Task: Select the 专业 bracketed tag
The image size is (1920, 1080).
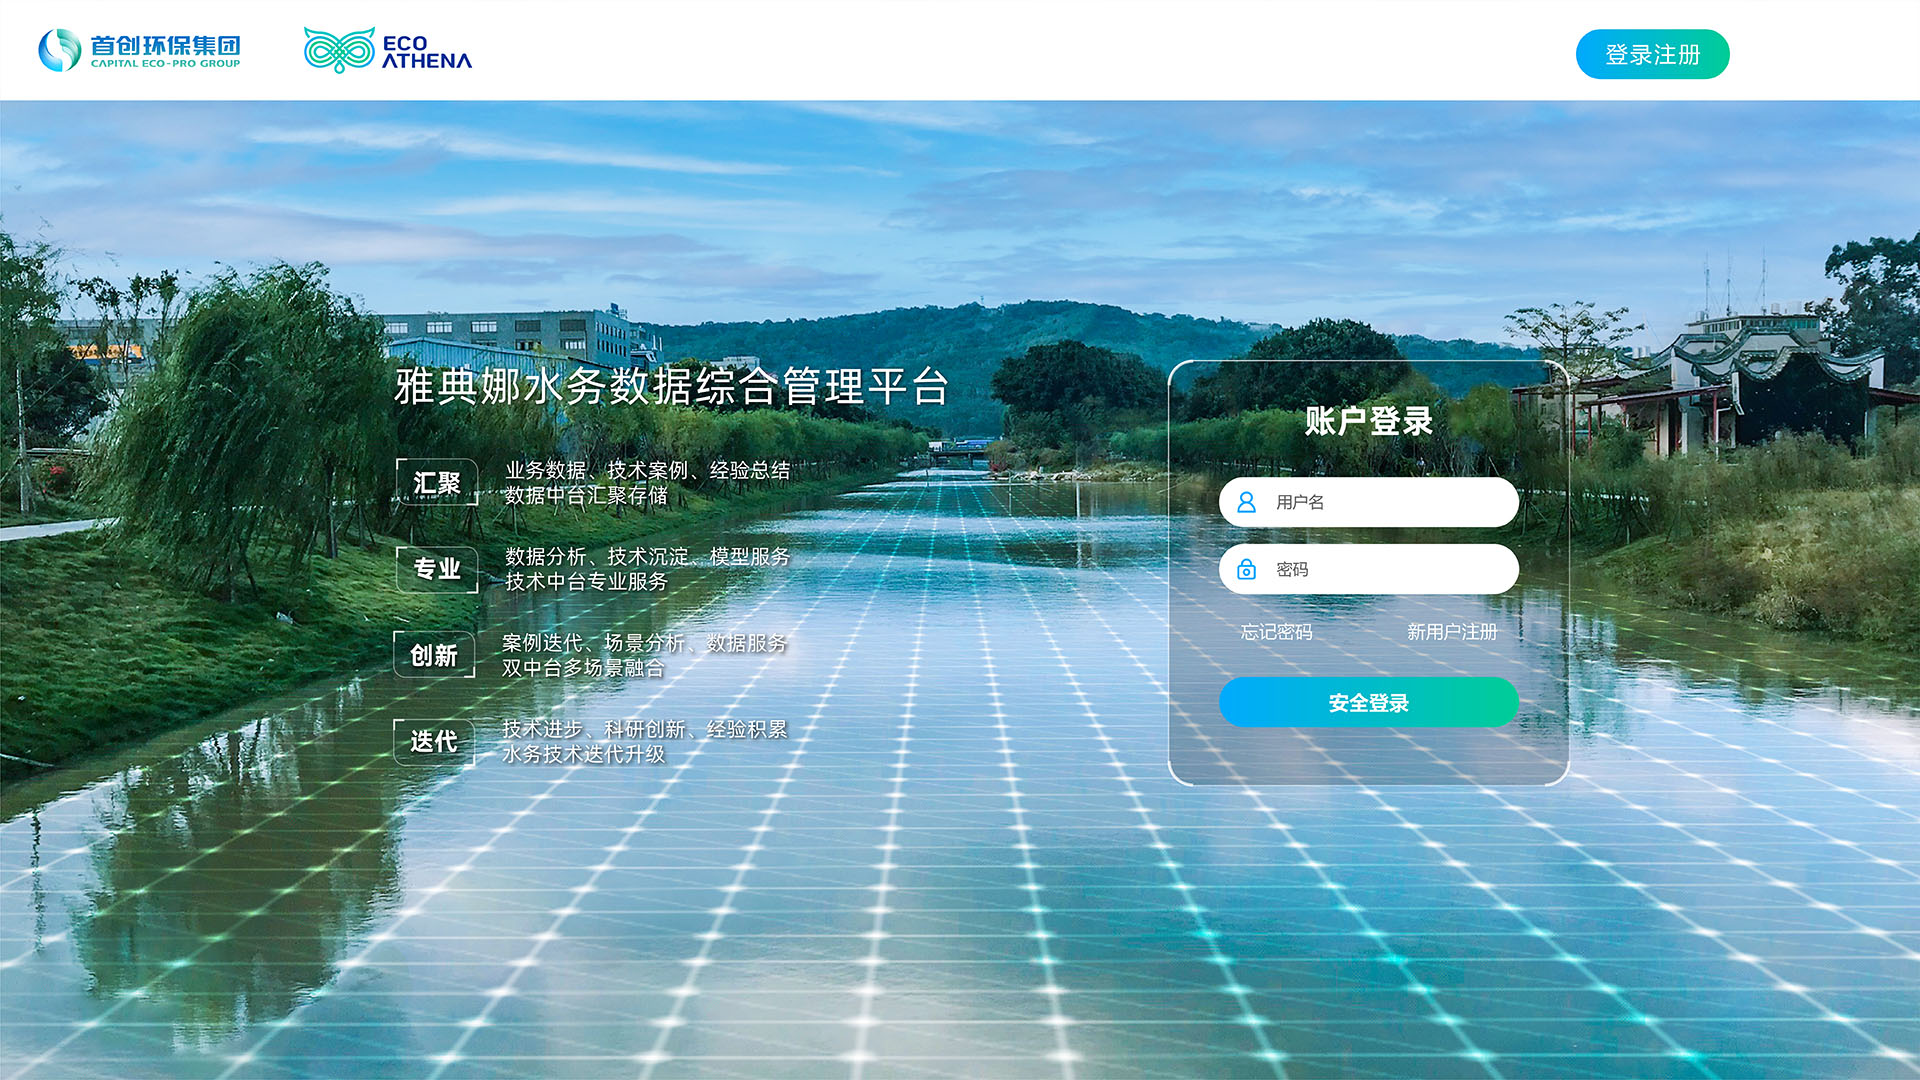Action: [437, 569]
